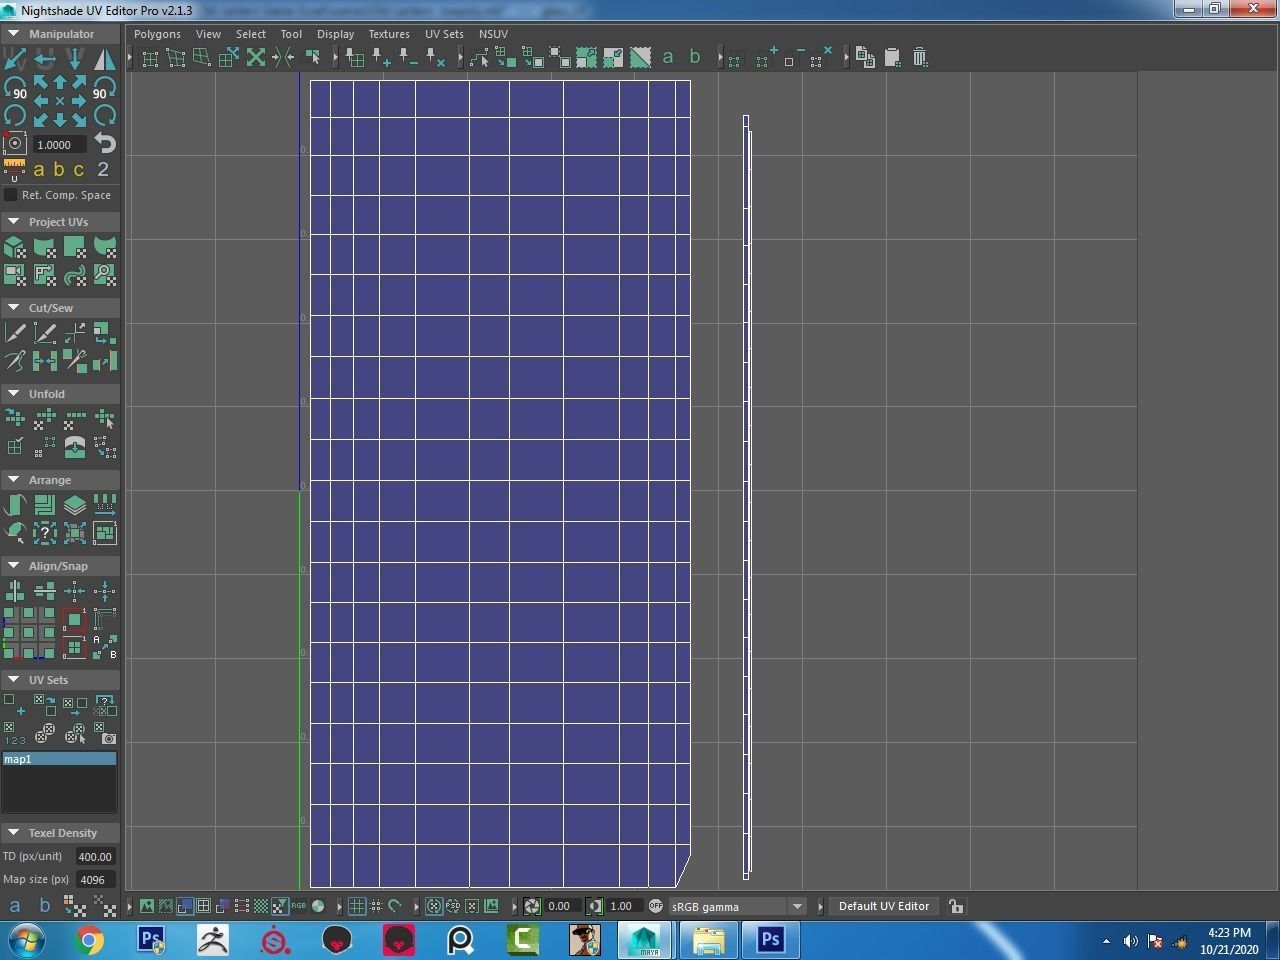This screenshot has width=1280, height=960.
Task: Toggle the image display icon in the bottom toolbar
Action: (x=147, y=906)
